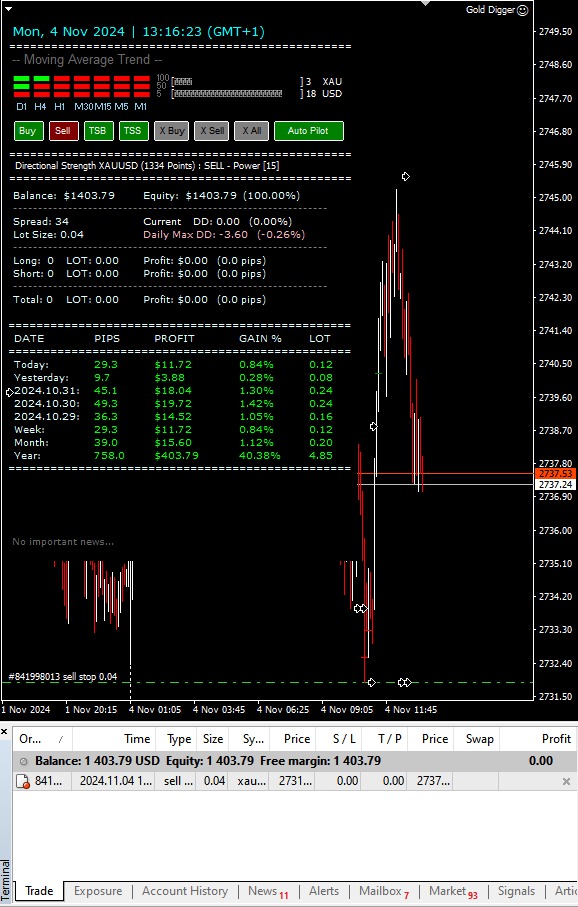Click the arrow marker at chart peak

[406, 176]
